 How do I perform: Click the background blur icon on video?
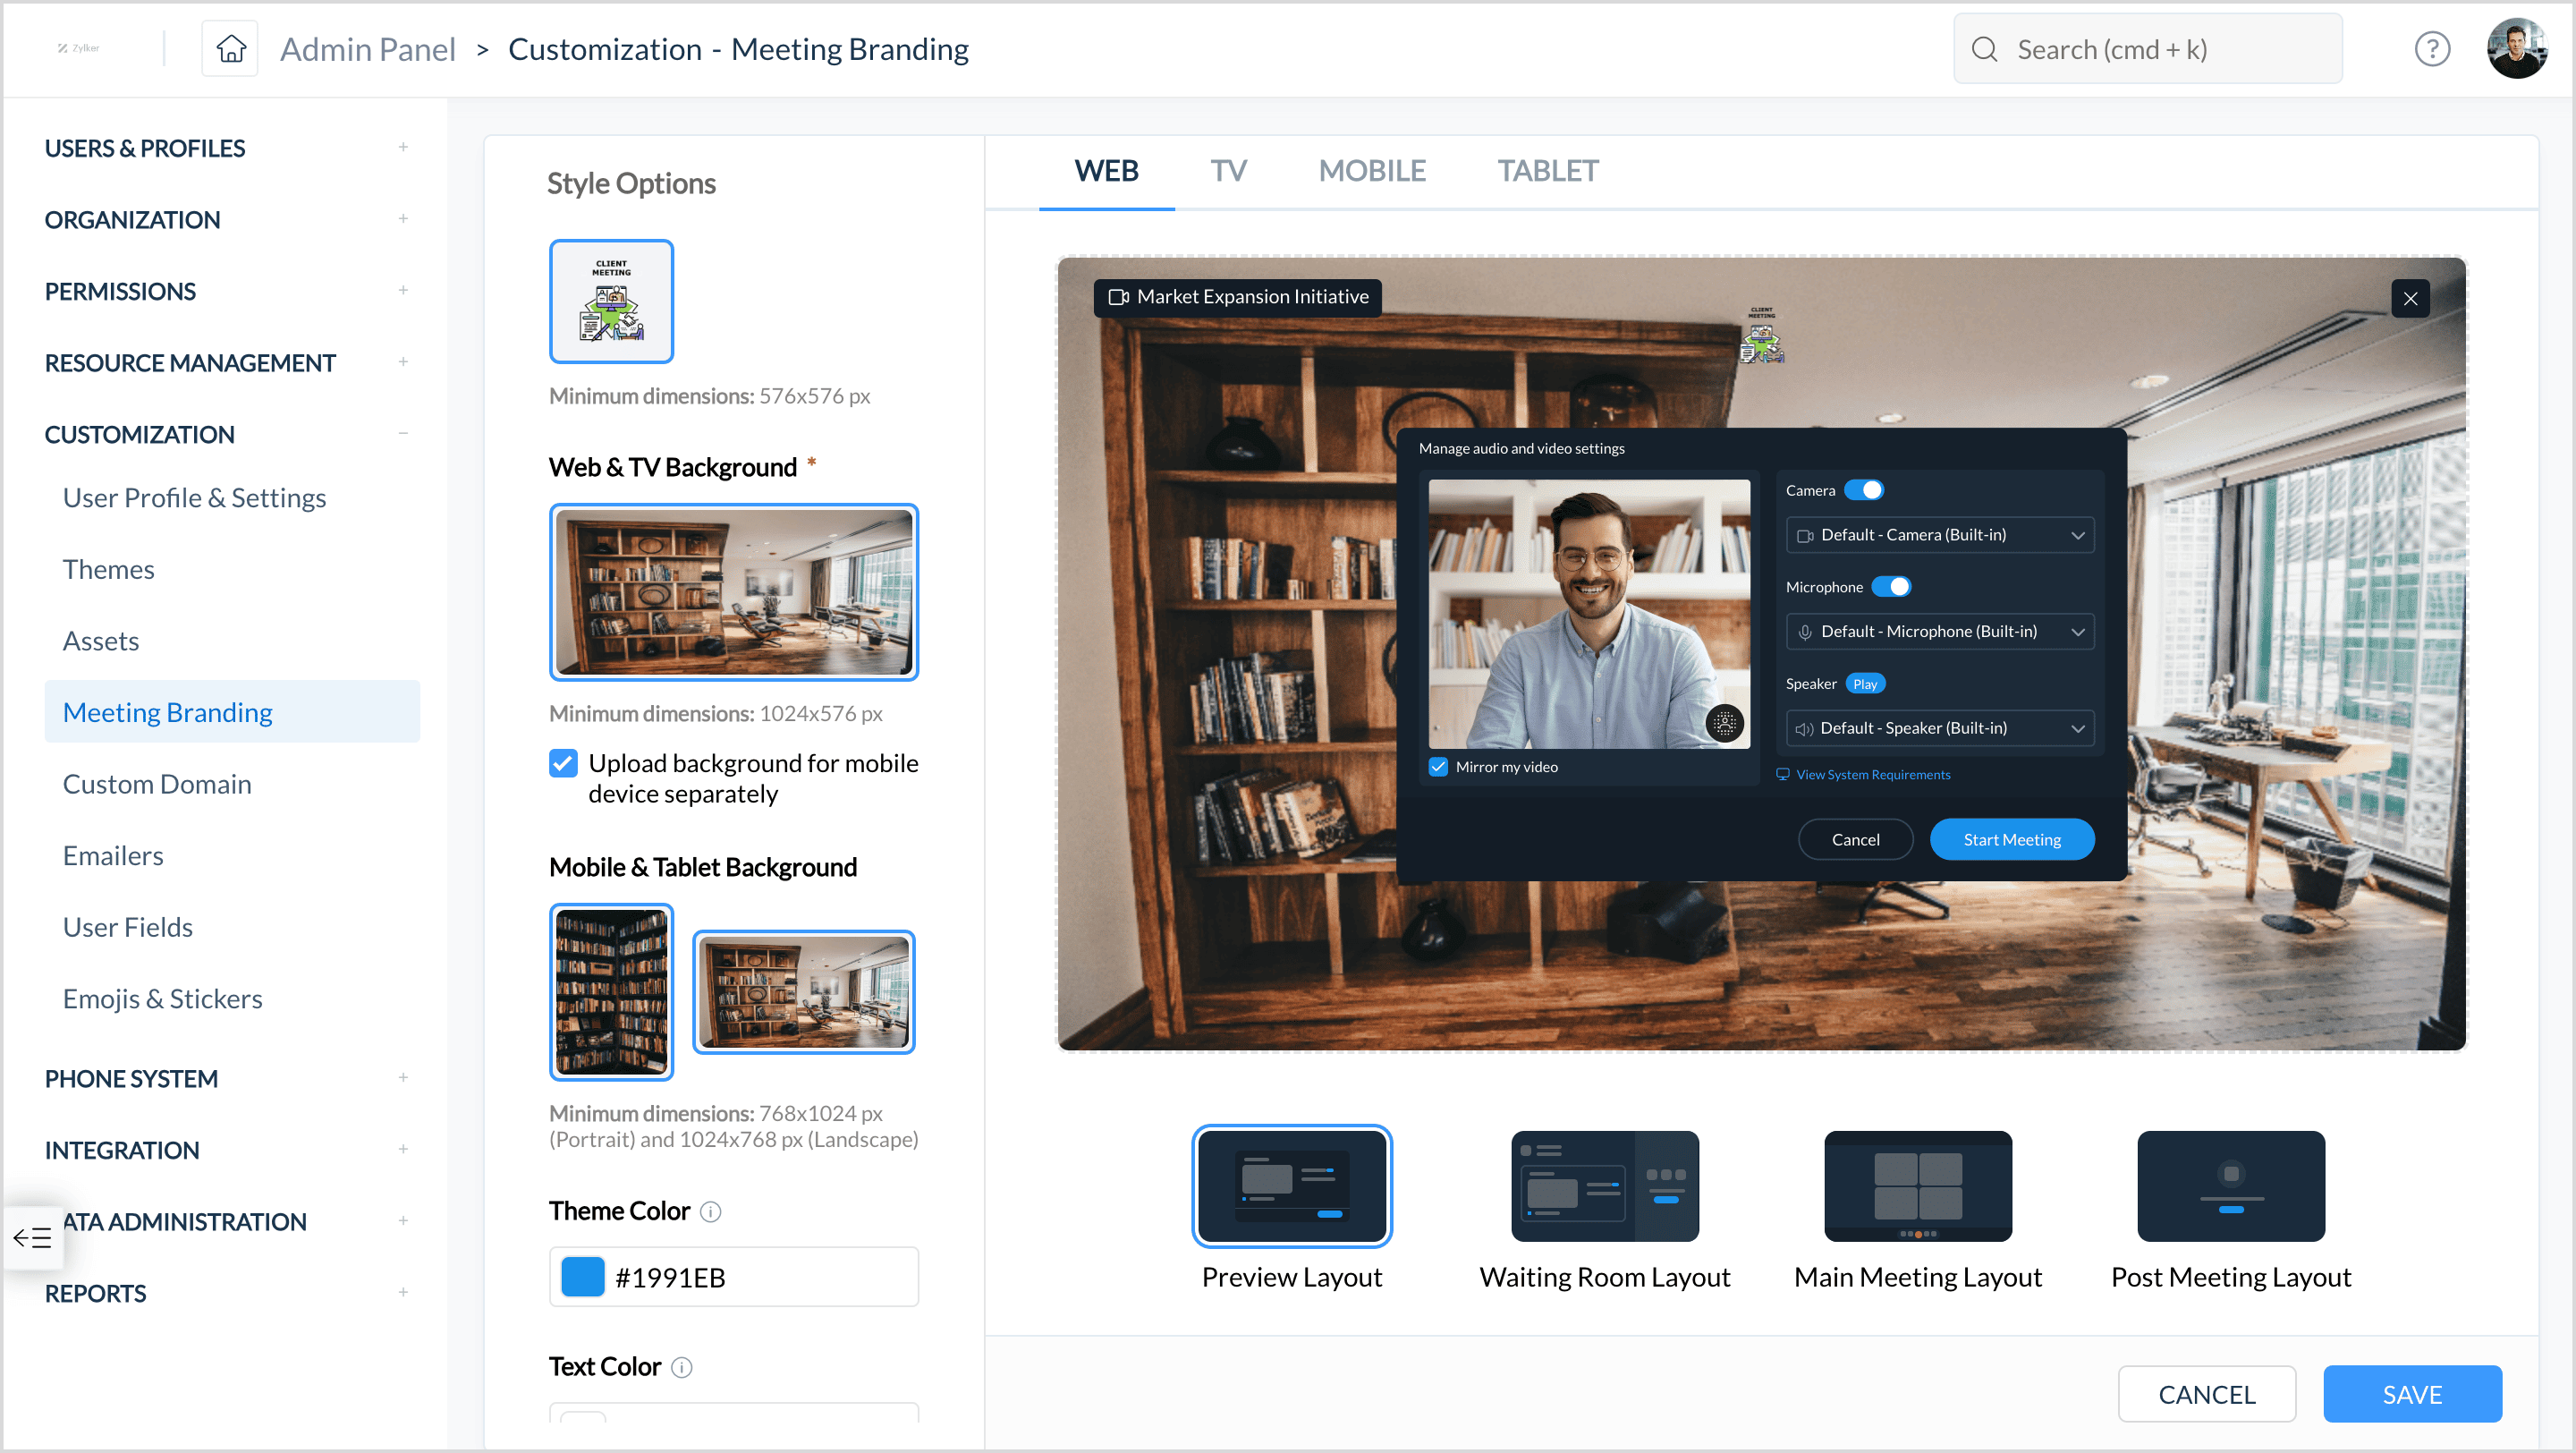tap(1724, 722)
